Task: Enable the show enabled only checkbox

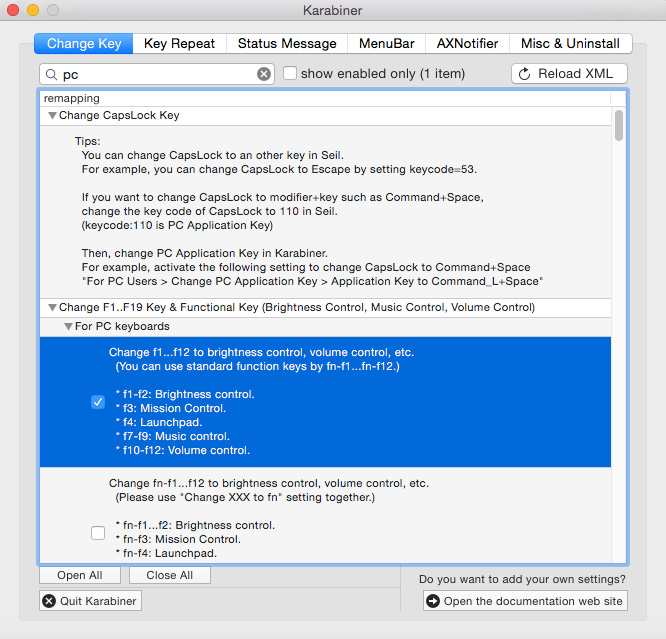Action: (290, 73)
